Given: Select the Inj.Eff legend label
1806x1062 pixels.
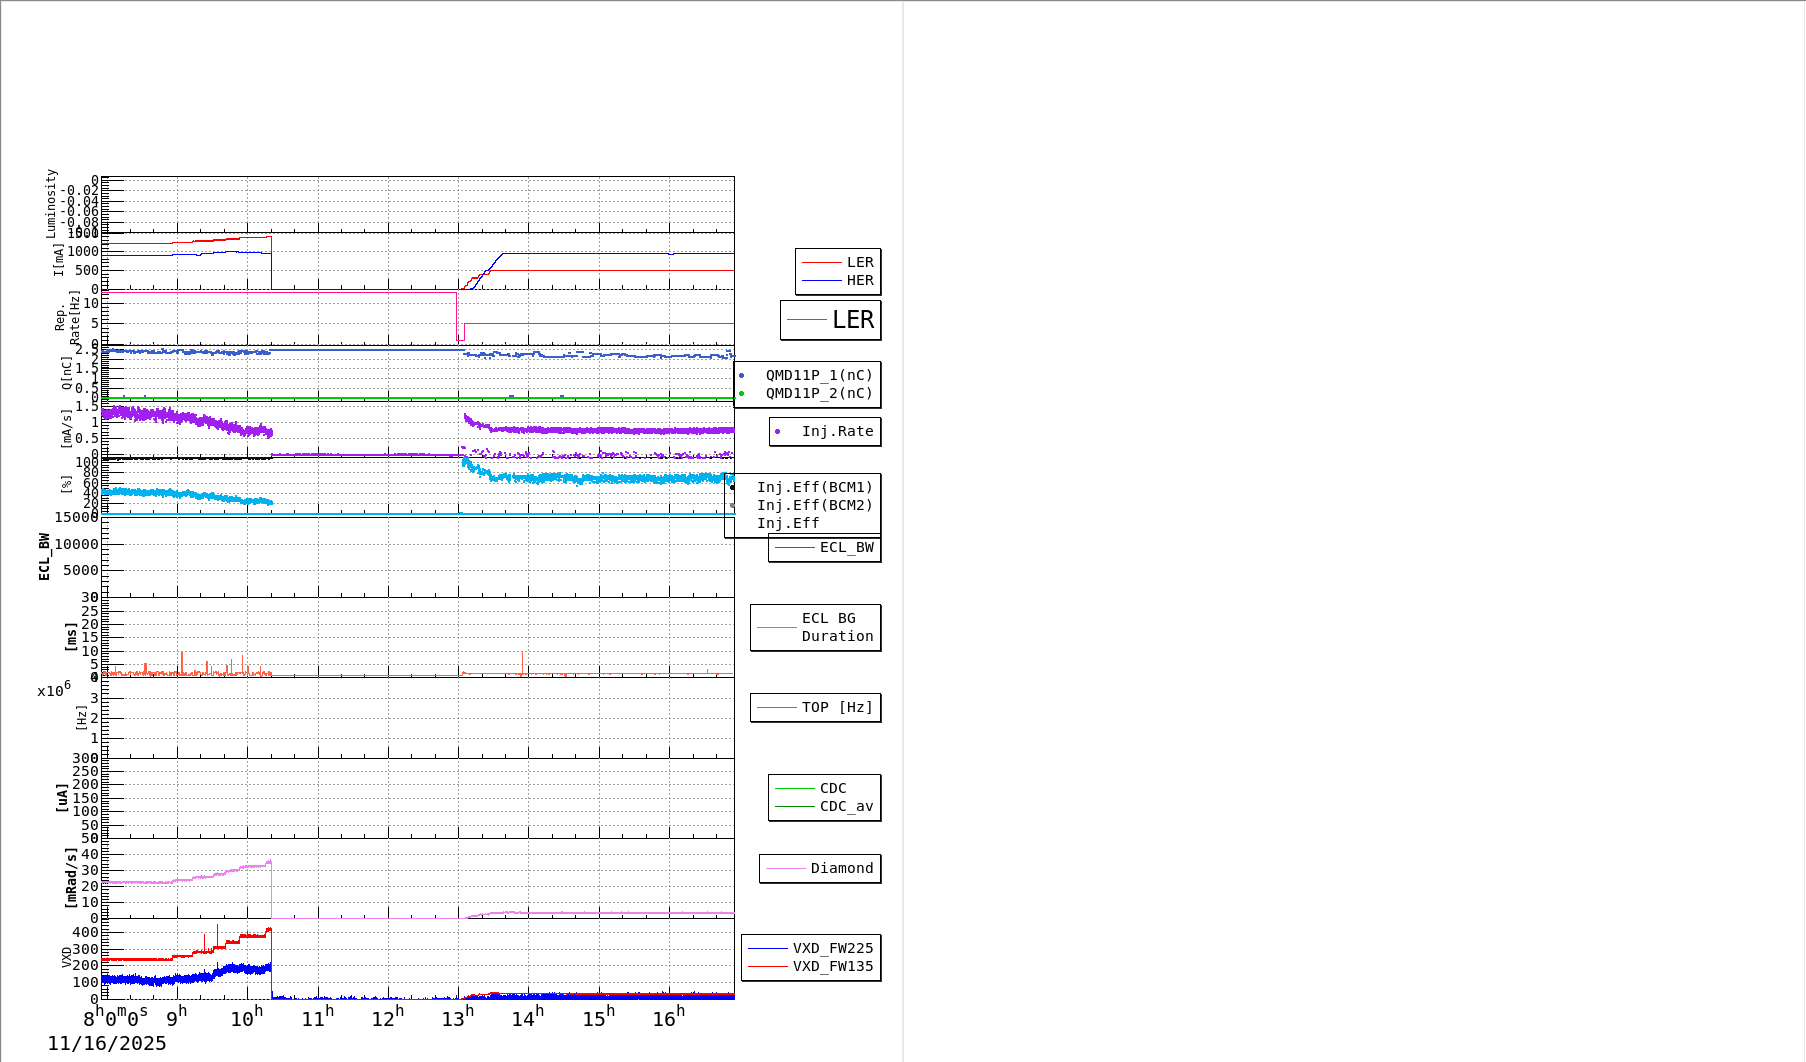Looking at the screenshot, I should click(790, 523).
